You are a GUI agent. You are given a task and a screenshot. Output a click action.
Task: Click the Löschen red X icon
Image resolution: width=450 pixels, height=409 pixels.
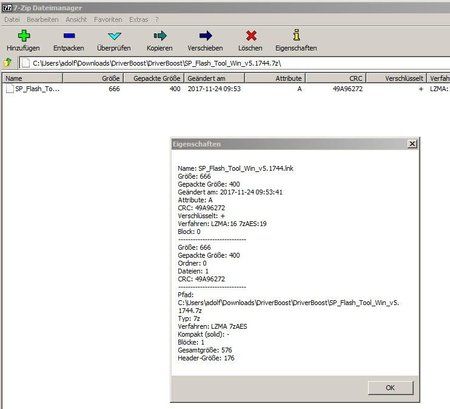[251, 35]
